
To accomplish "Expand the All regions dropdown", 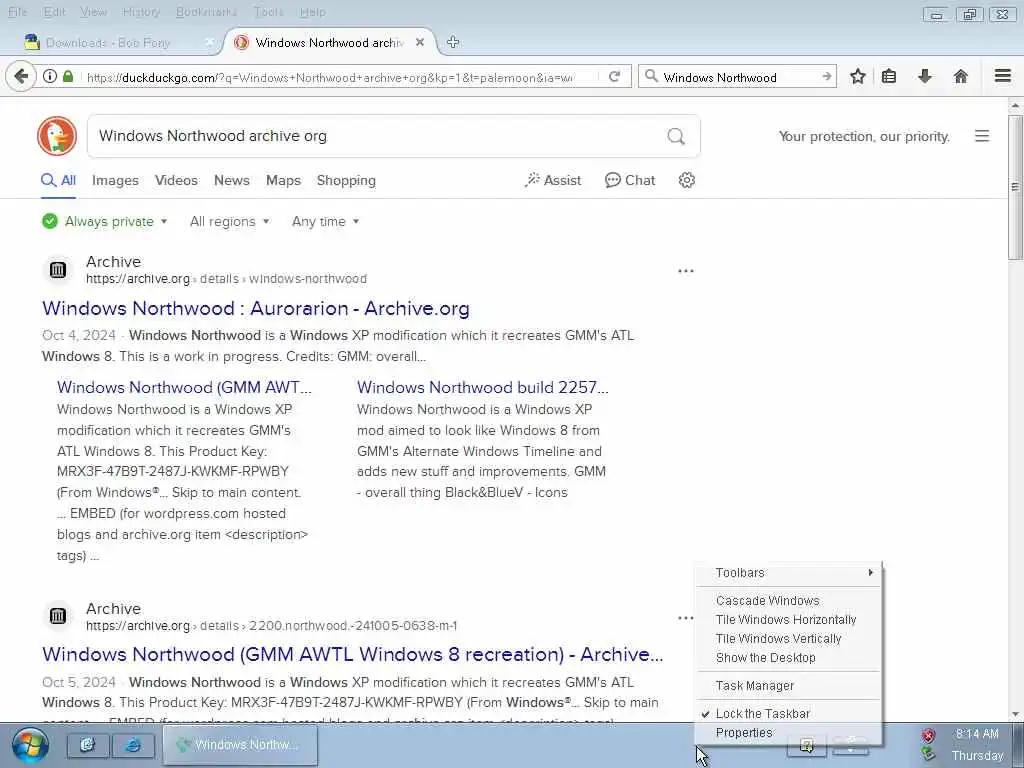I will pos(229,221).
